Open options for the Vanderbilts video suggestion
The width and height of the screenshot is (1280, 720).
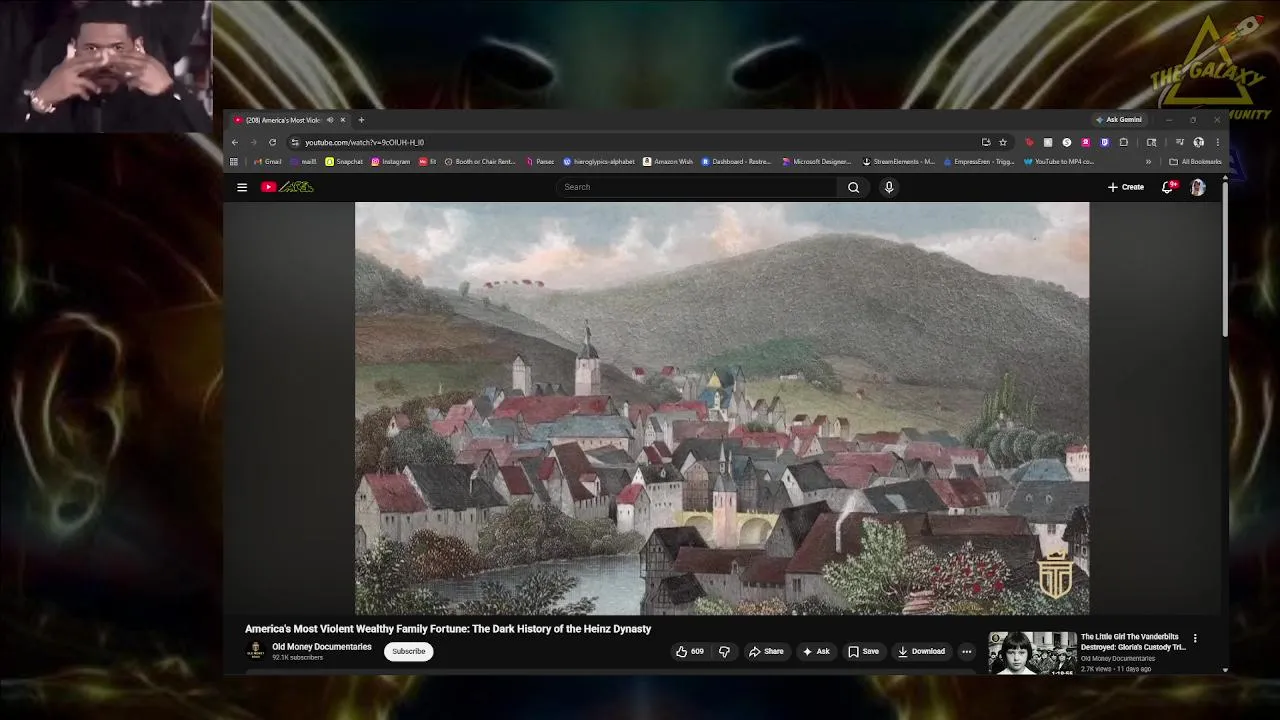pos(1194,638)
